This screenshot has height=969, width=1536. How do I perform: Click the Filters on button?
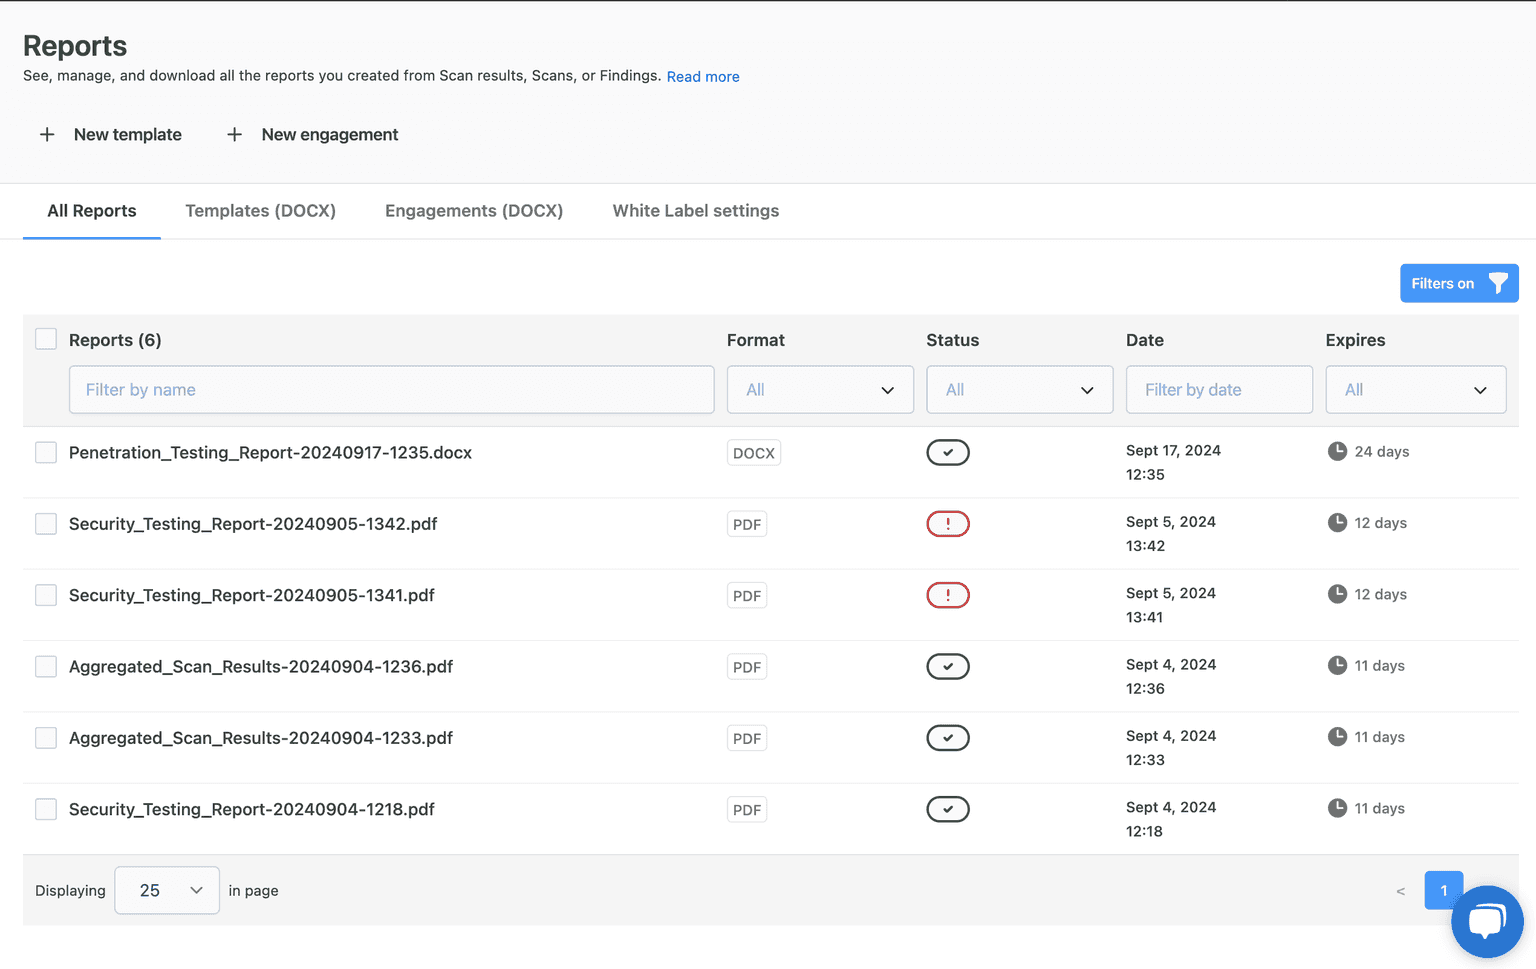tap(1458, 283)
